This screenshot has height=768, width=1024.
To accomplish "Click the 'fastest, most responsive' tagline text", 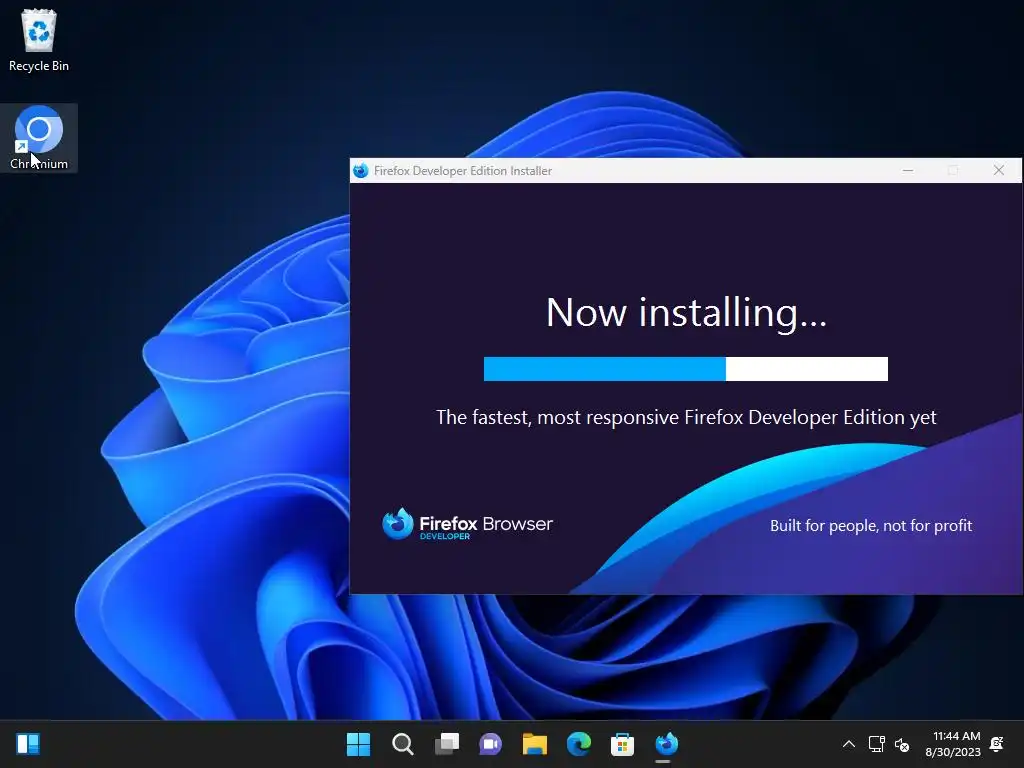I will [686, 417].
